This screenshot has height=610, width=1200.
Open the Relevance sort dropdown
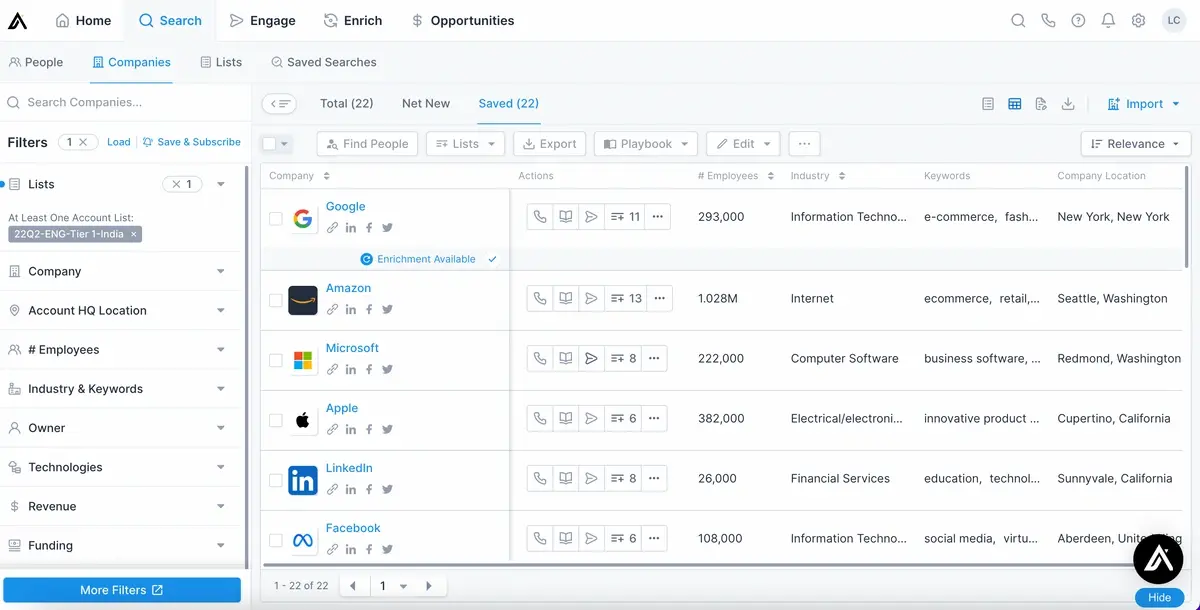tap(1135, 144)
